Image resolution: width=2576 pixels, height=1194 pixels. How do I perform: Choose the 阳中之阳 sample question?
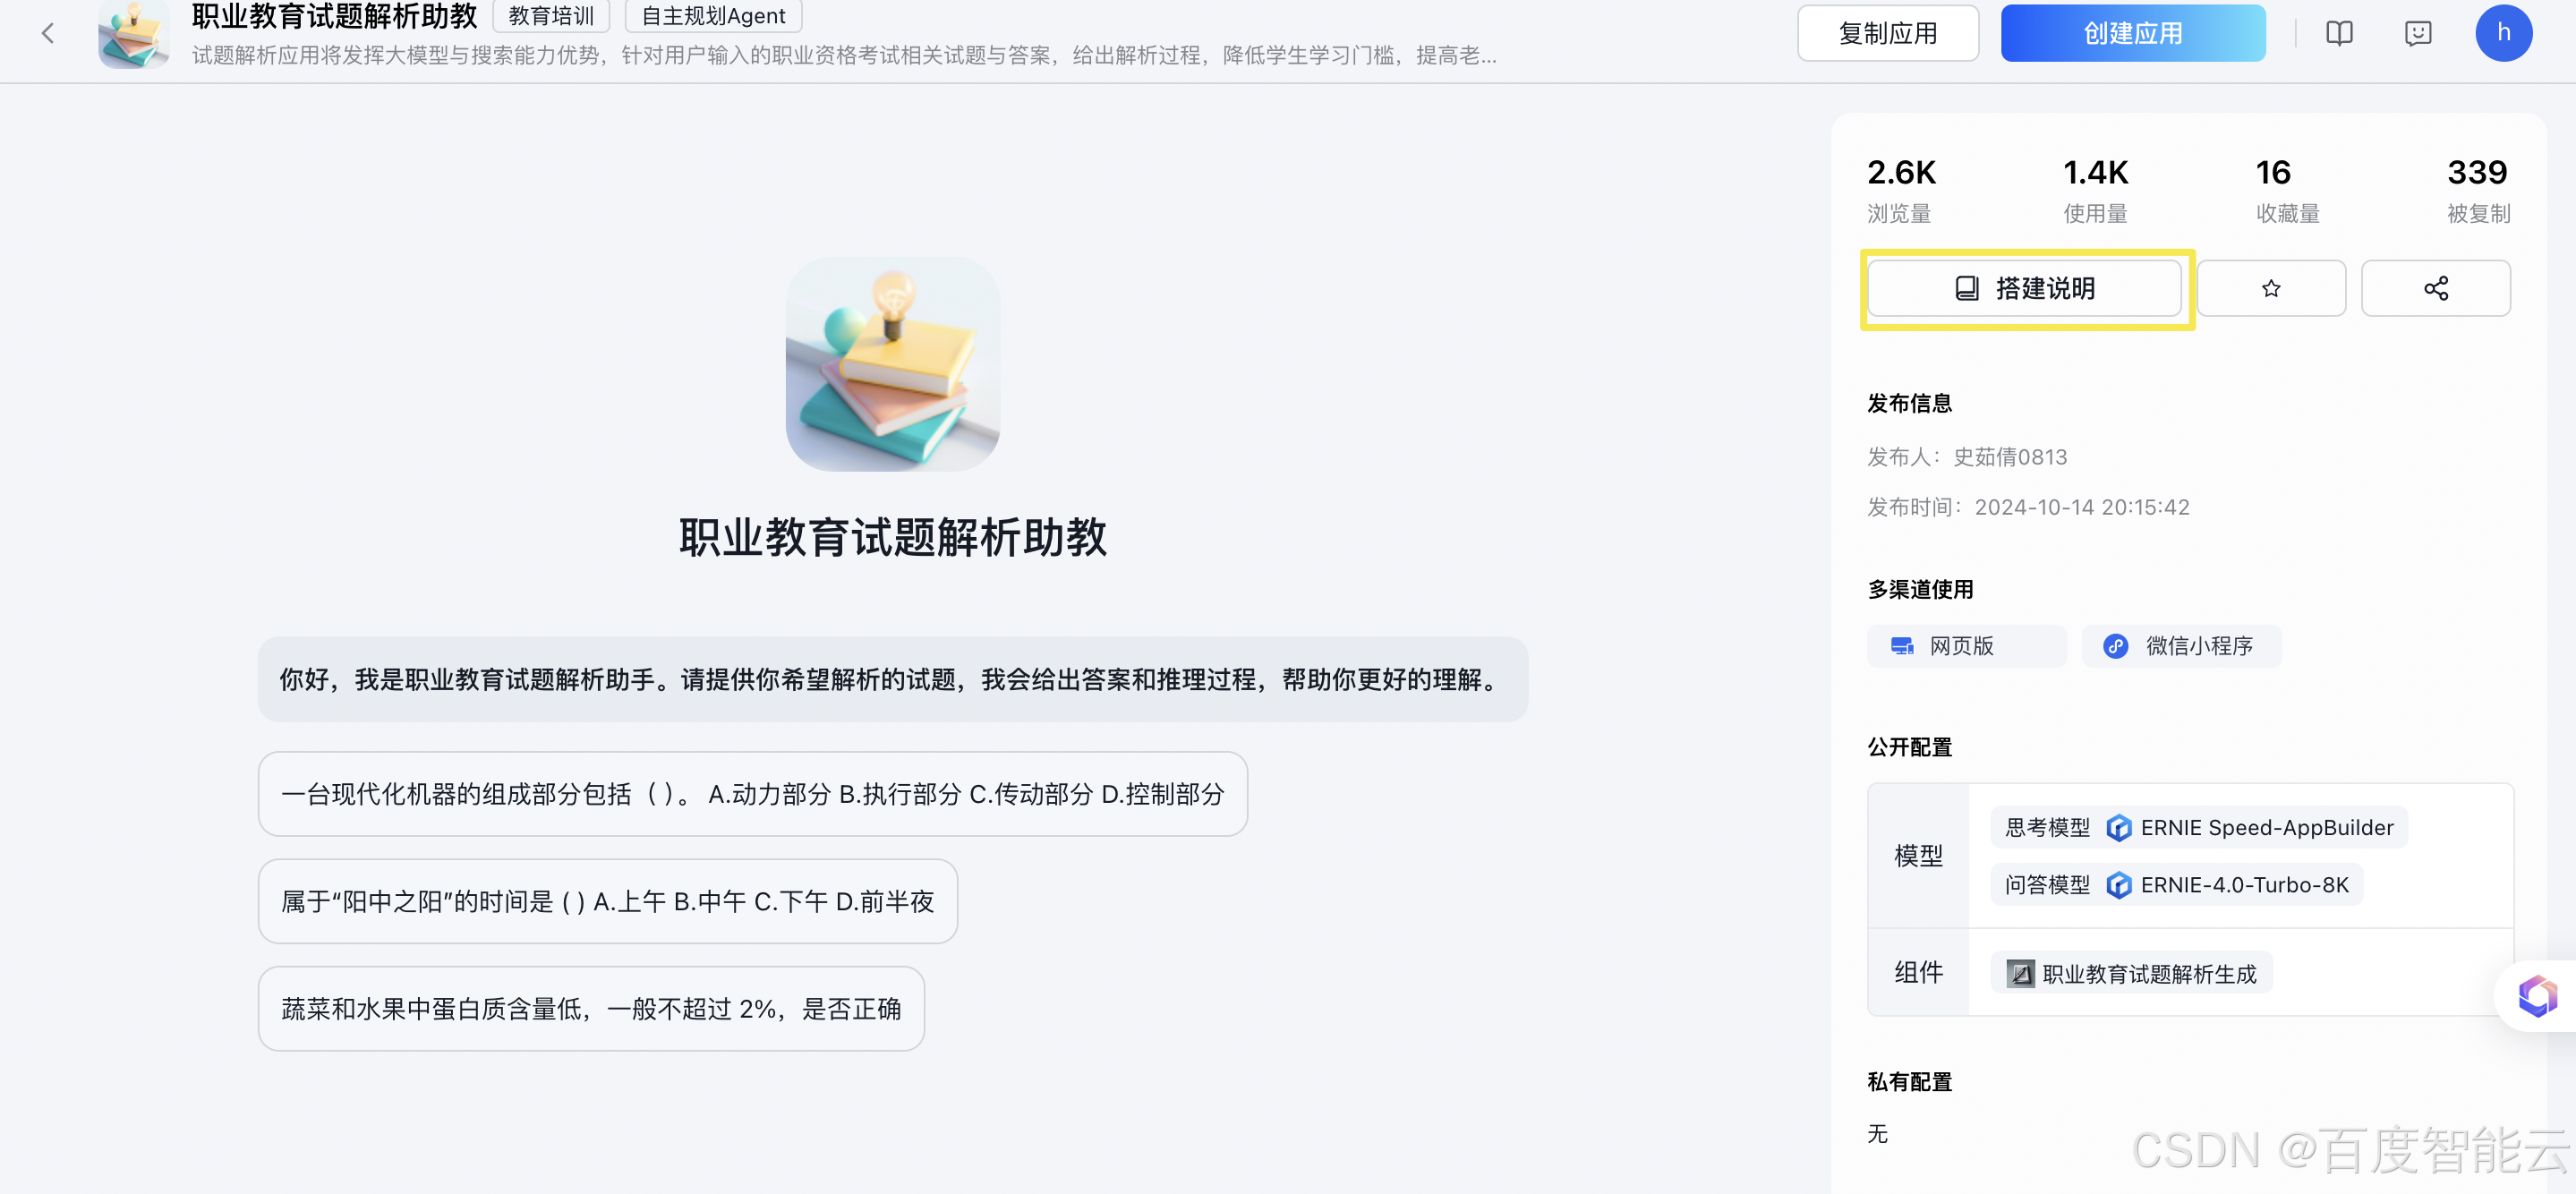(607, 901)
